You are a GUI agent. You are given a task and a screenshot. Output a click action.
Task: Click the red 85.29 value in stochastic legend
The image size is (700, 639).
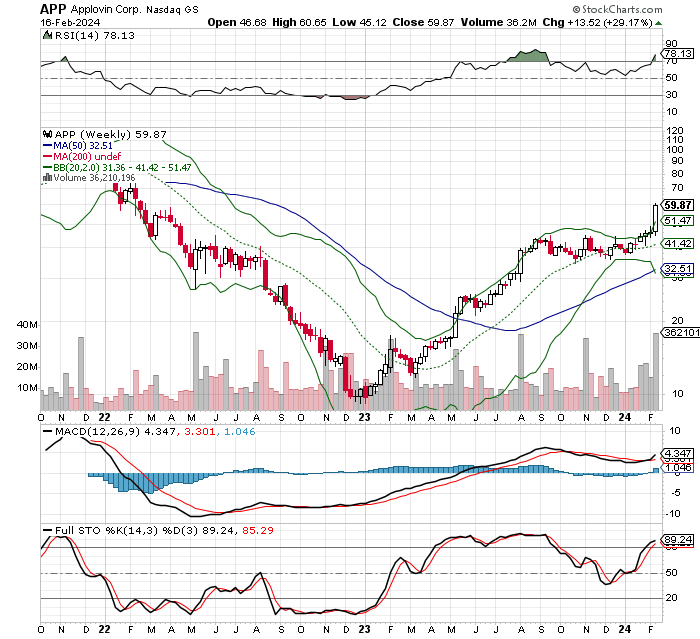258,530
